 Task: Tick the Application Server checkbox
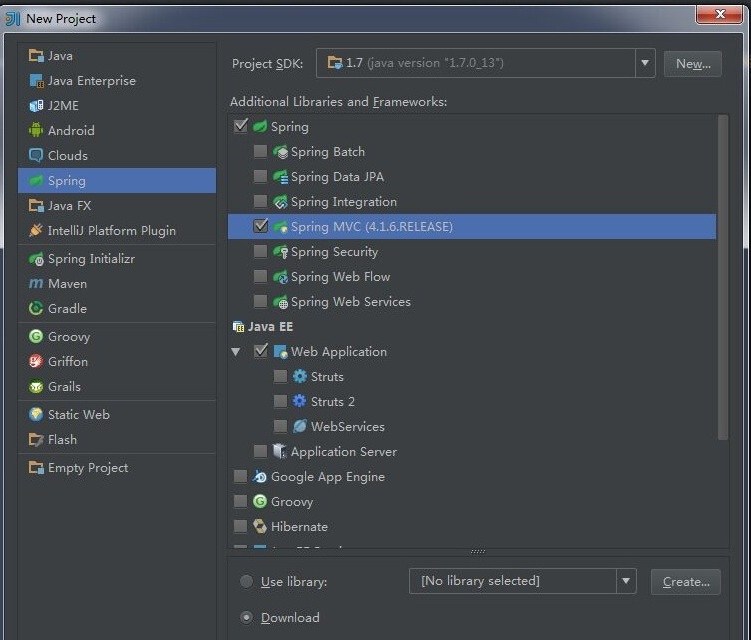pos(260,451)
